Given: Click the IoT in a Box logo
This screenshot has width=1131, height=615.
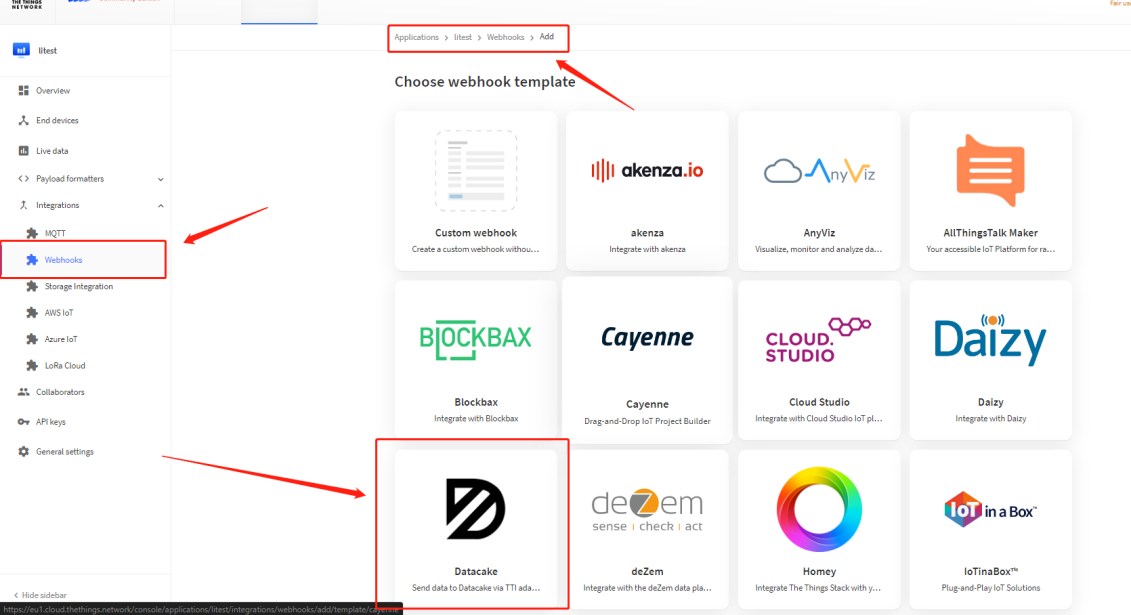Looking at the screenshot, I should 990,509.
